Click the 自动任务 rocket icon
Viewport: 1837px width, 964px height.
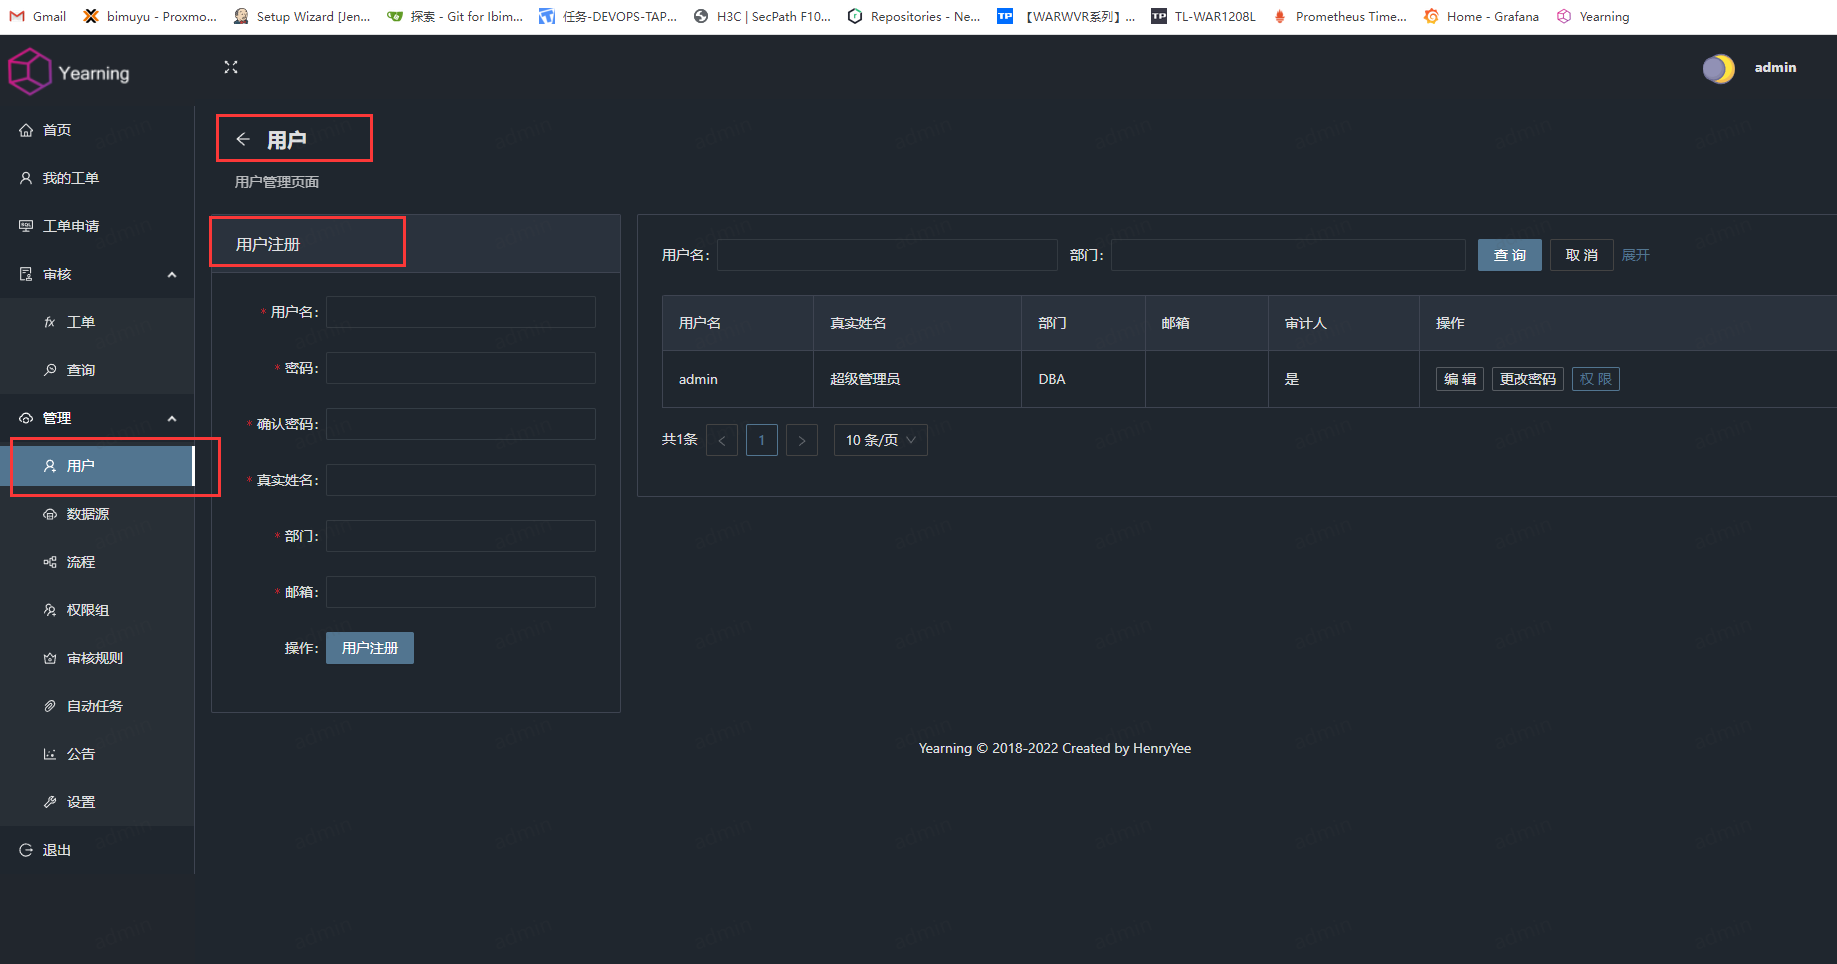[x=50, y=706]
